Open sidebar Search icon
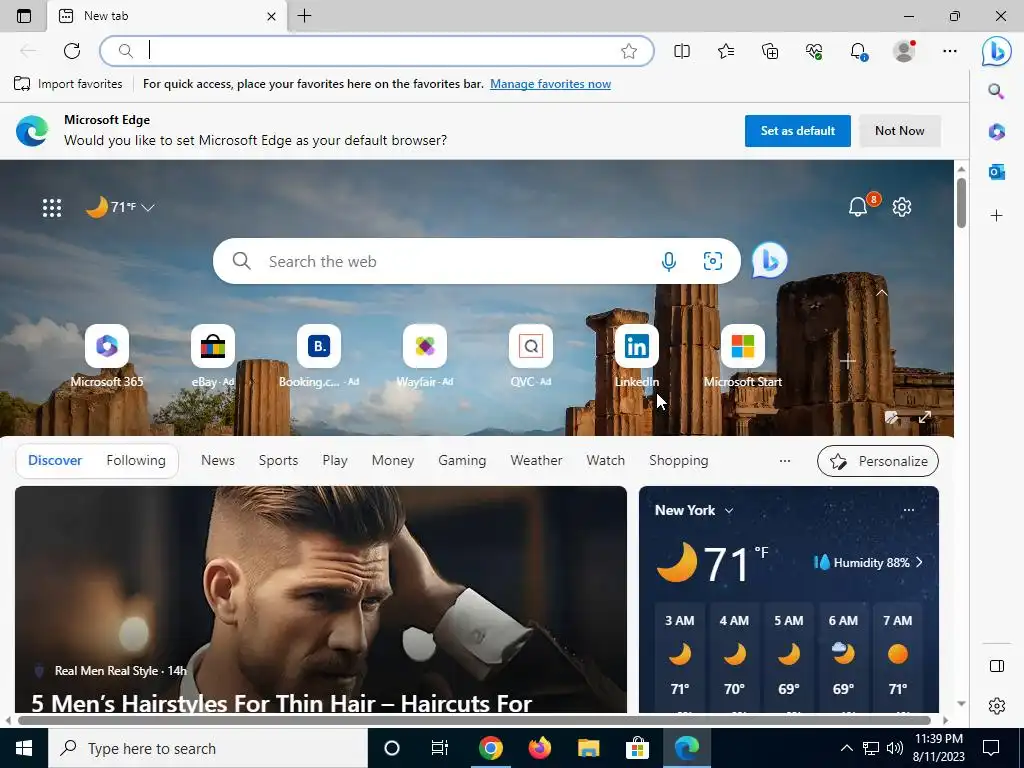Image resolution: width=1024 pixels, height=768 pixels. 996,91
